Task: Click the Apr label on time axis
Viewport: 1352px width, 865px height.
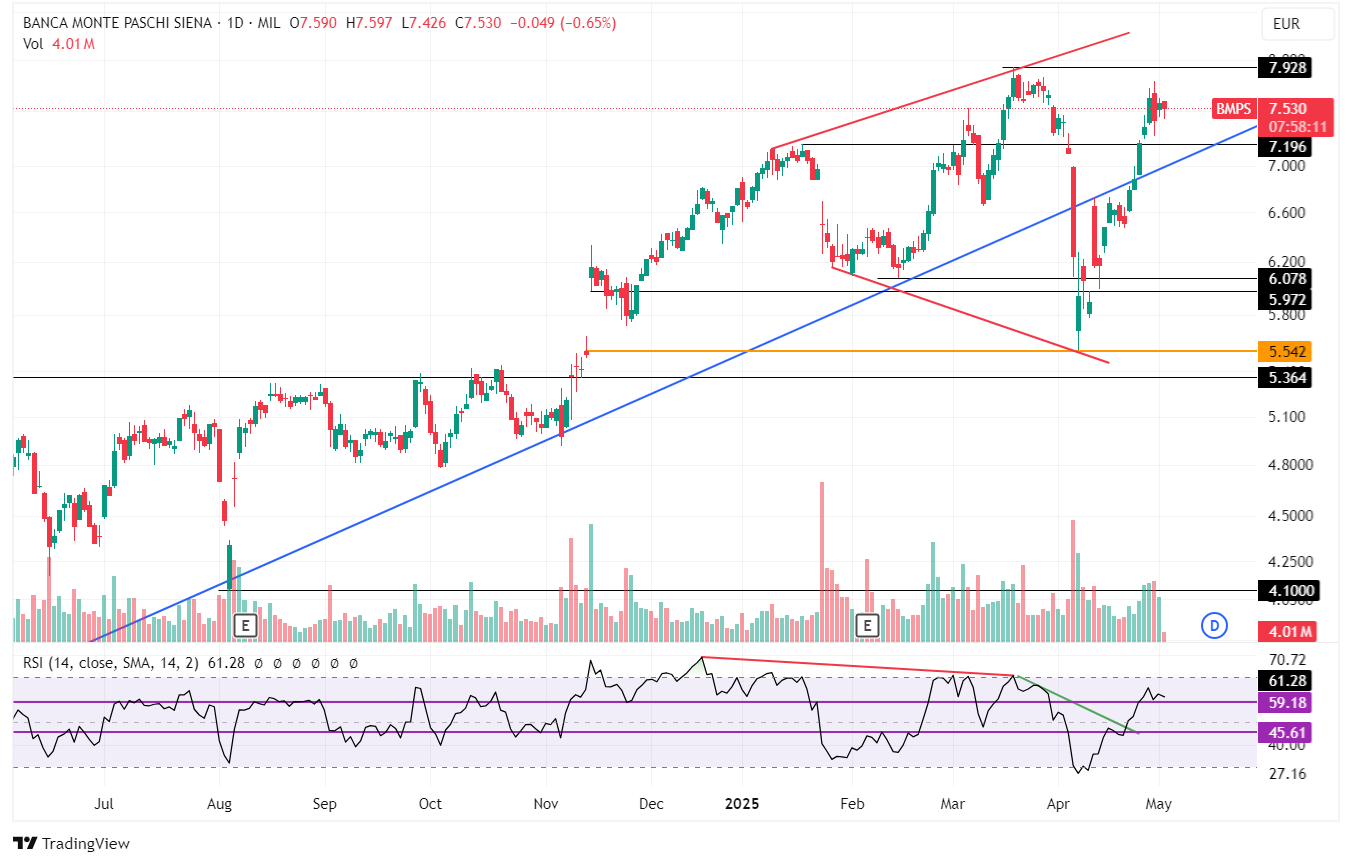Action: 1057,803
